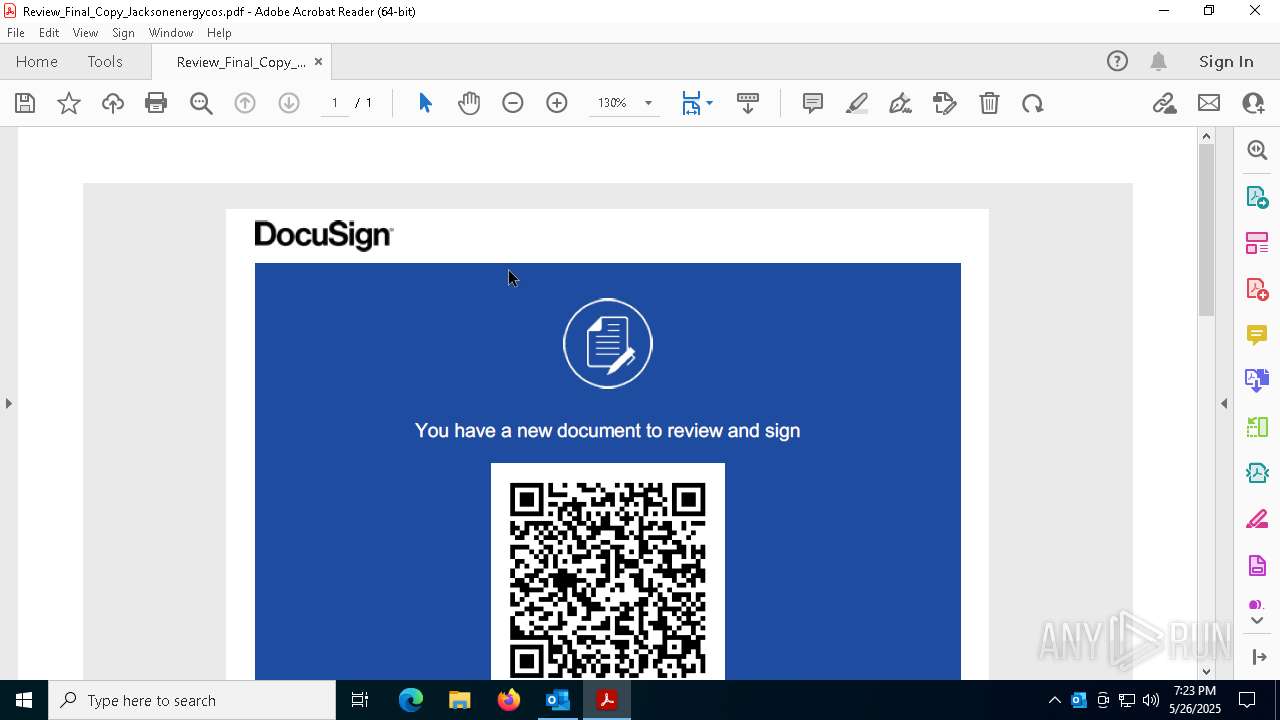Open the Organize Pages tool in right pane
The height and width of the screenshot is (720, 1280).
pos(1257,243)
